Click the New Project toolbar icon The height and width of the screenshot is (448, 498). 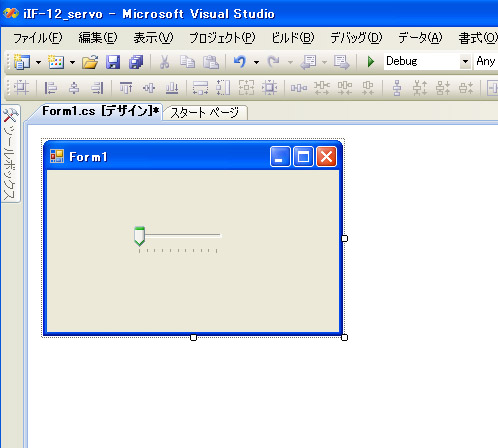[x=22, y=62]
